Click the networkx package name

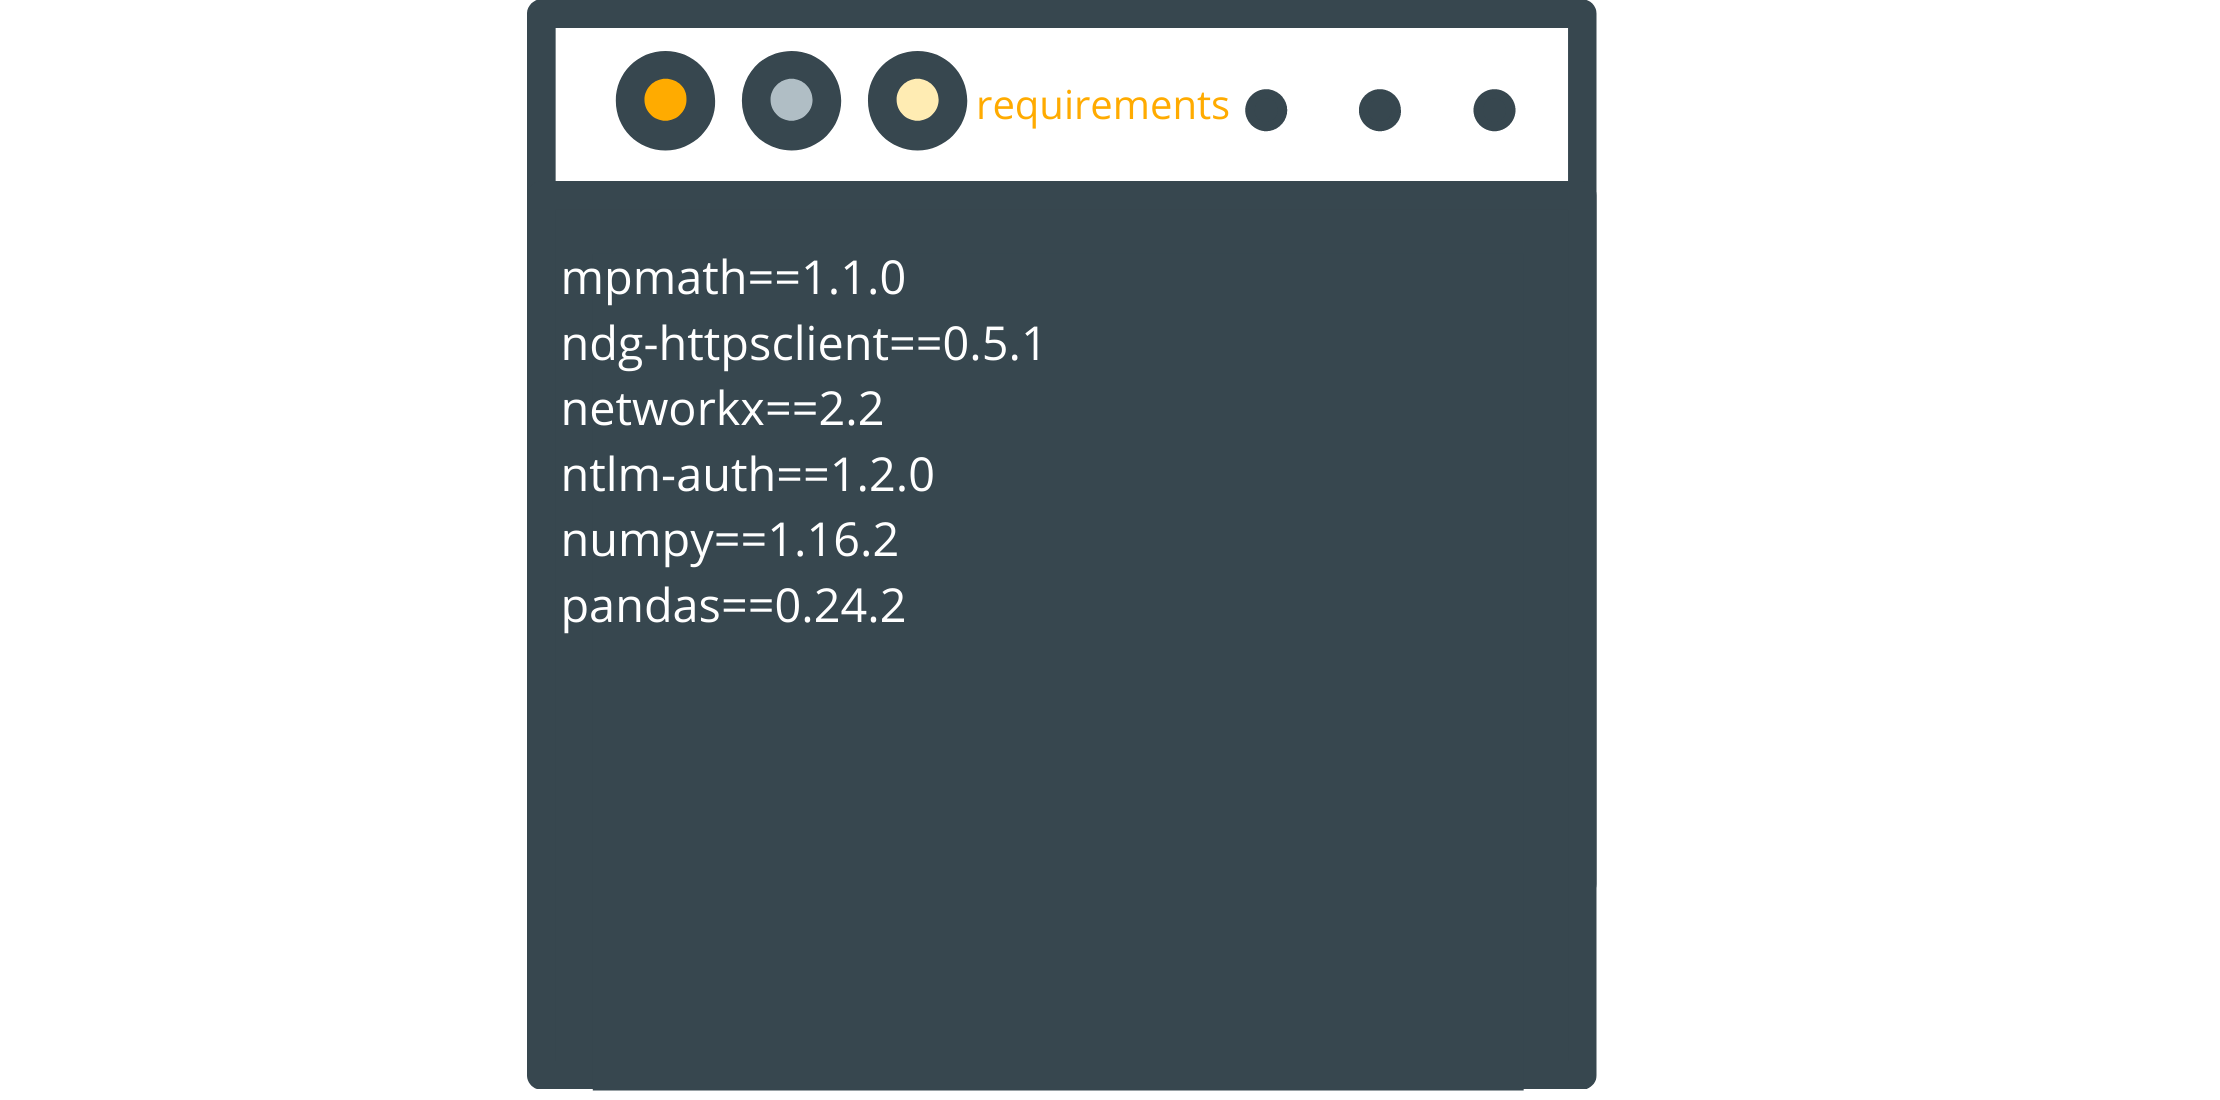[x=662, y=410]
